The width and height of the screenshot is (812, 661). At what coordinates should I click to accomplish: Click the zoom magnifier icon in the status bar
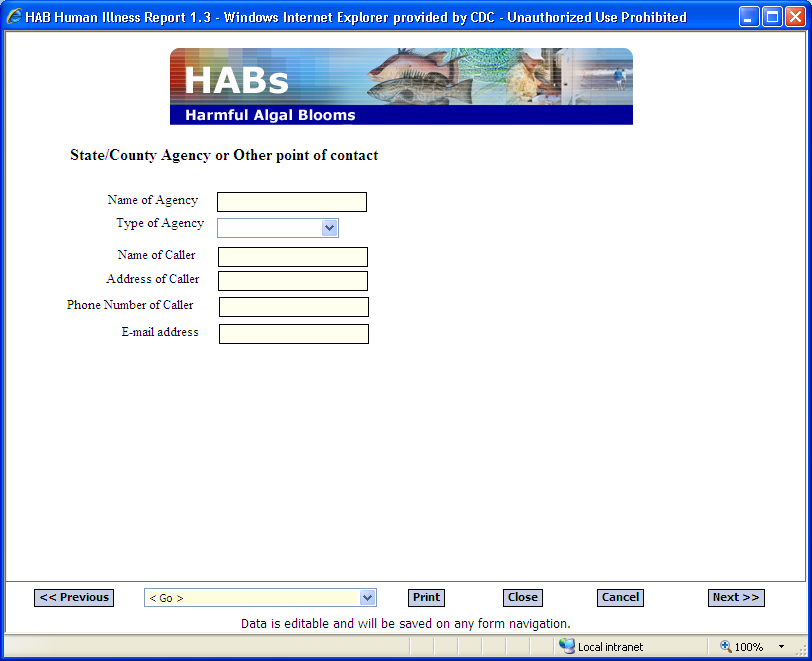coord(726,646)
